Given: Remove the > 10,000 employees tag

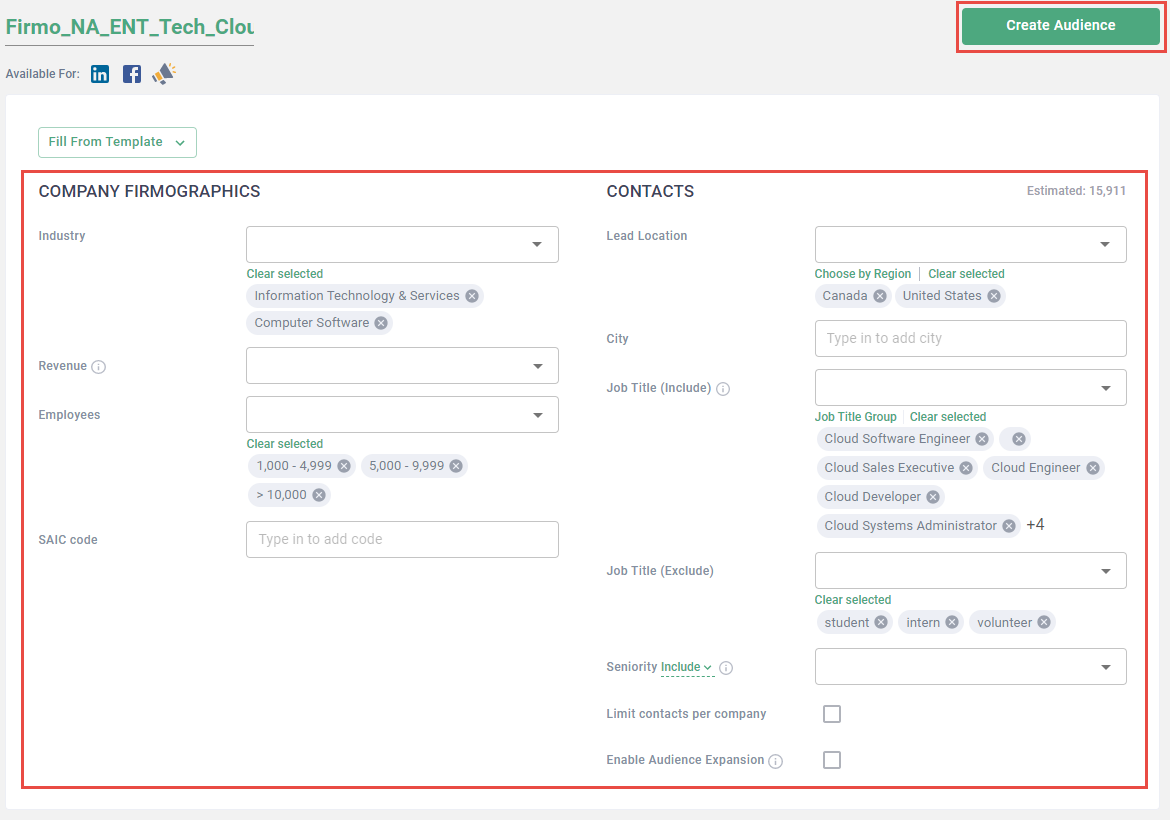Looking at the screenshot, I should 318,494.
